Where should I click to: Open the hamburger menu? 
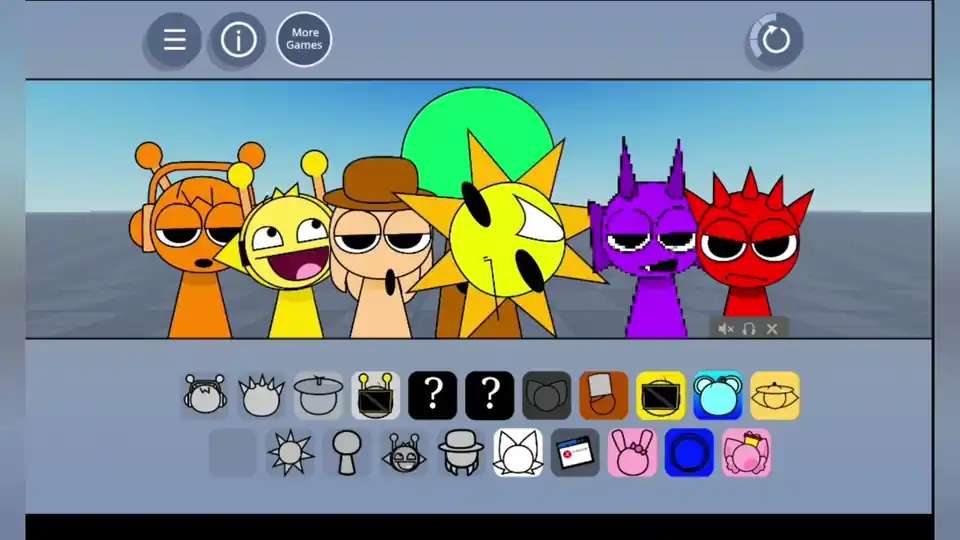[174, 40]
